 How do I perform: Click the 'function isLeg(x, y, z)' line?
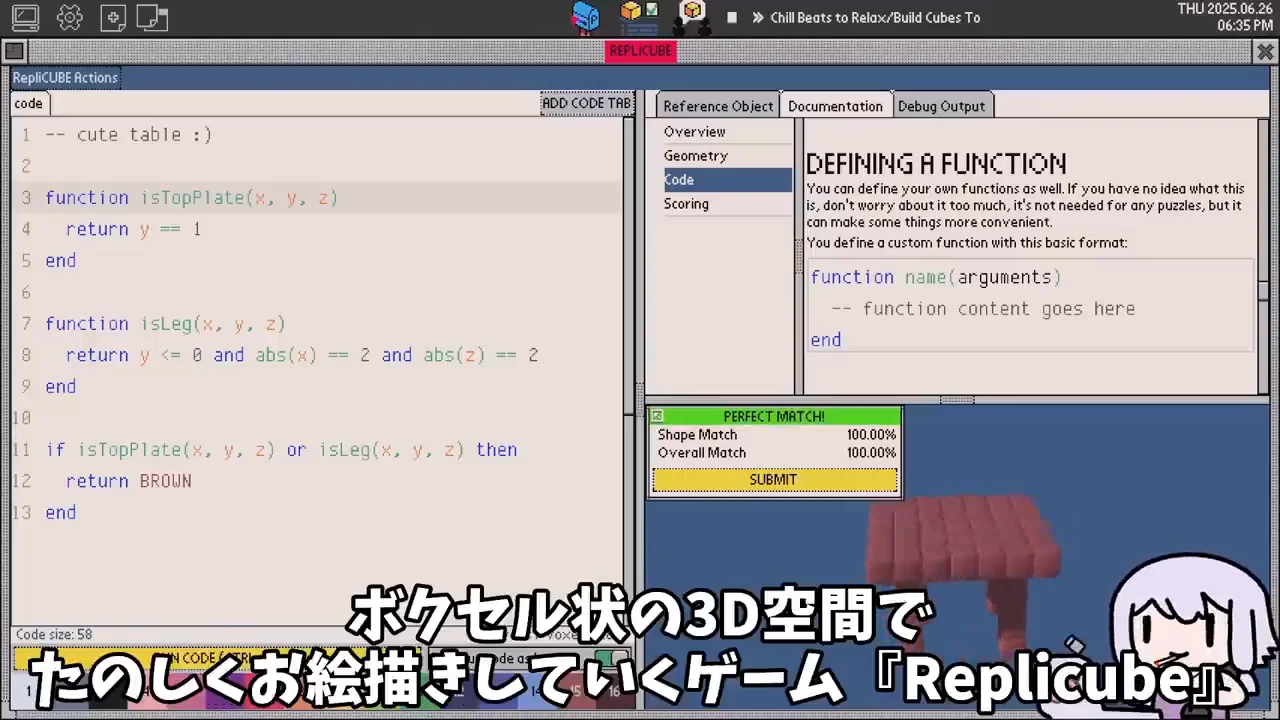click(x=165, y=324)
